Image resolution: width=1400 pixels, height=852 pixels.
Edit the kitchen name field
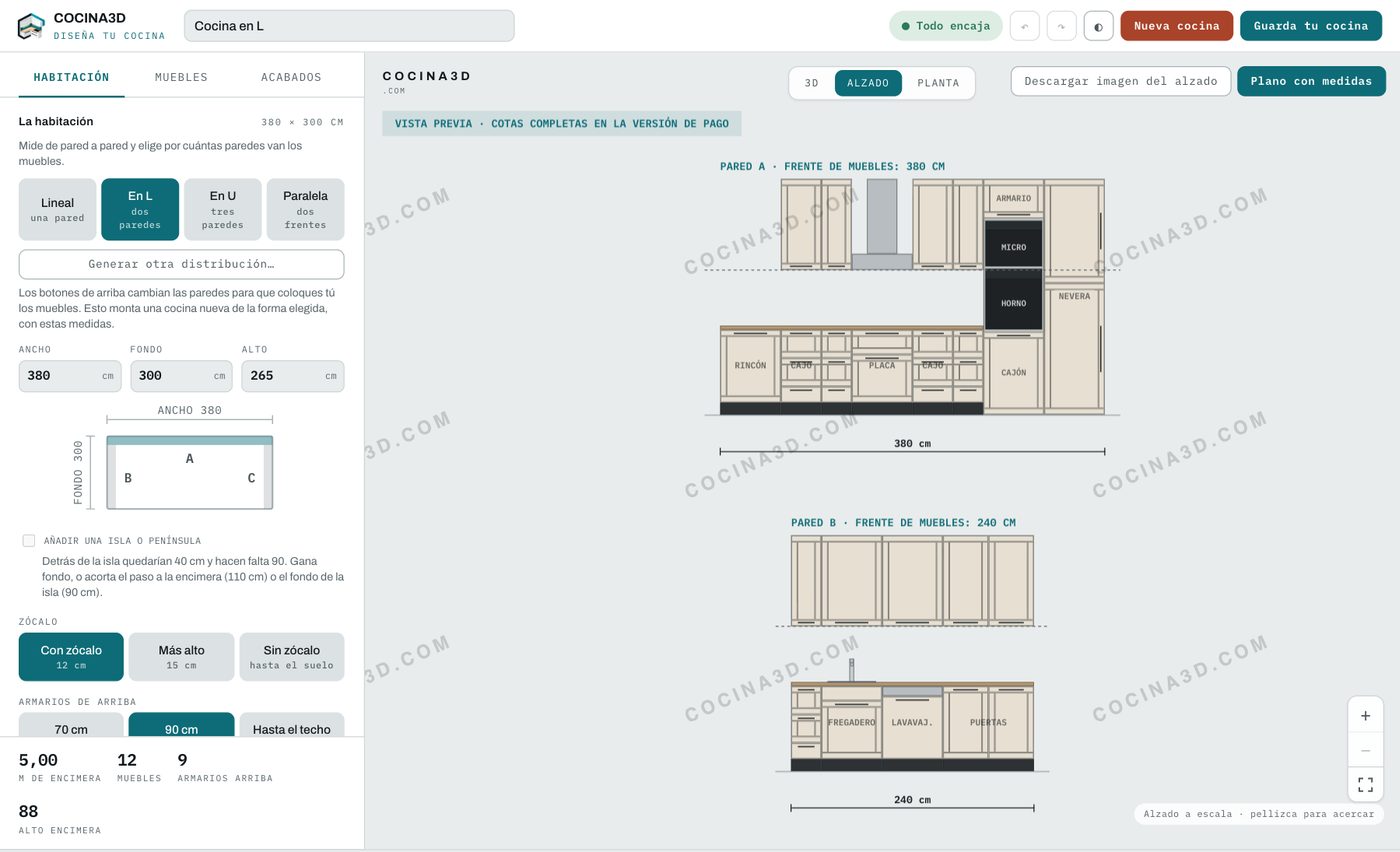tap(349, 26)
